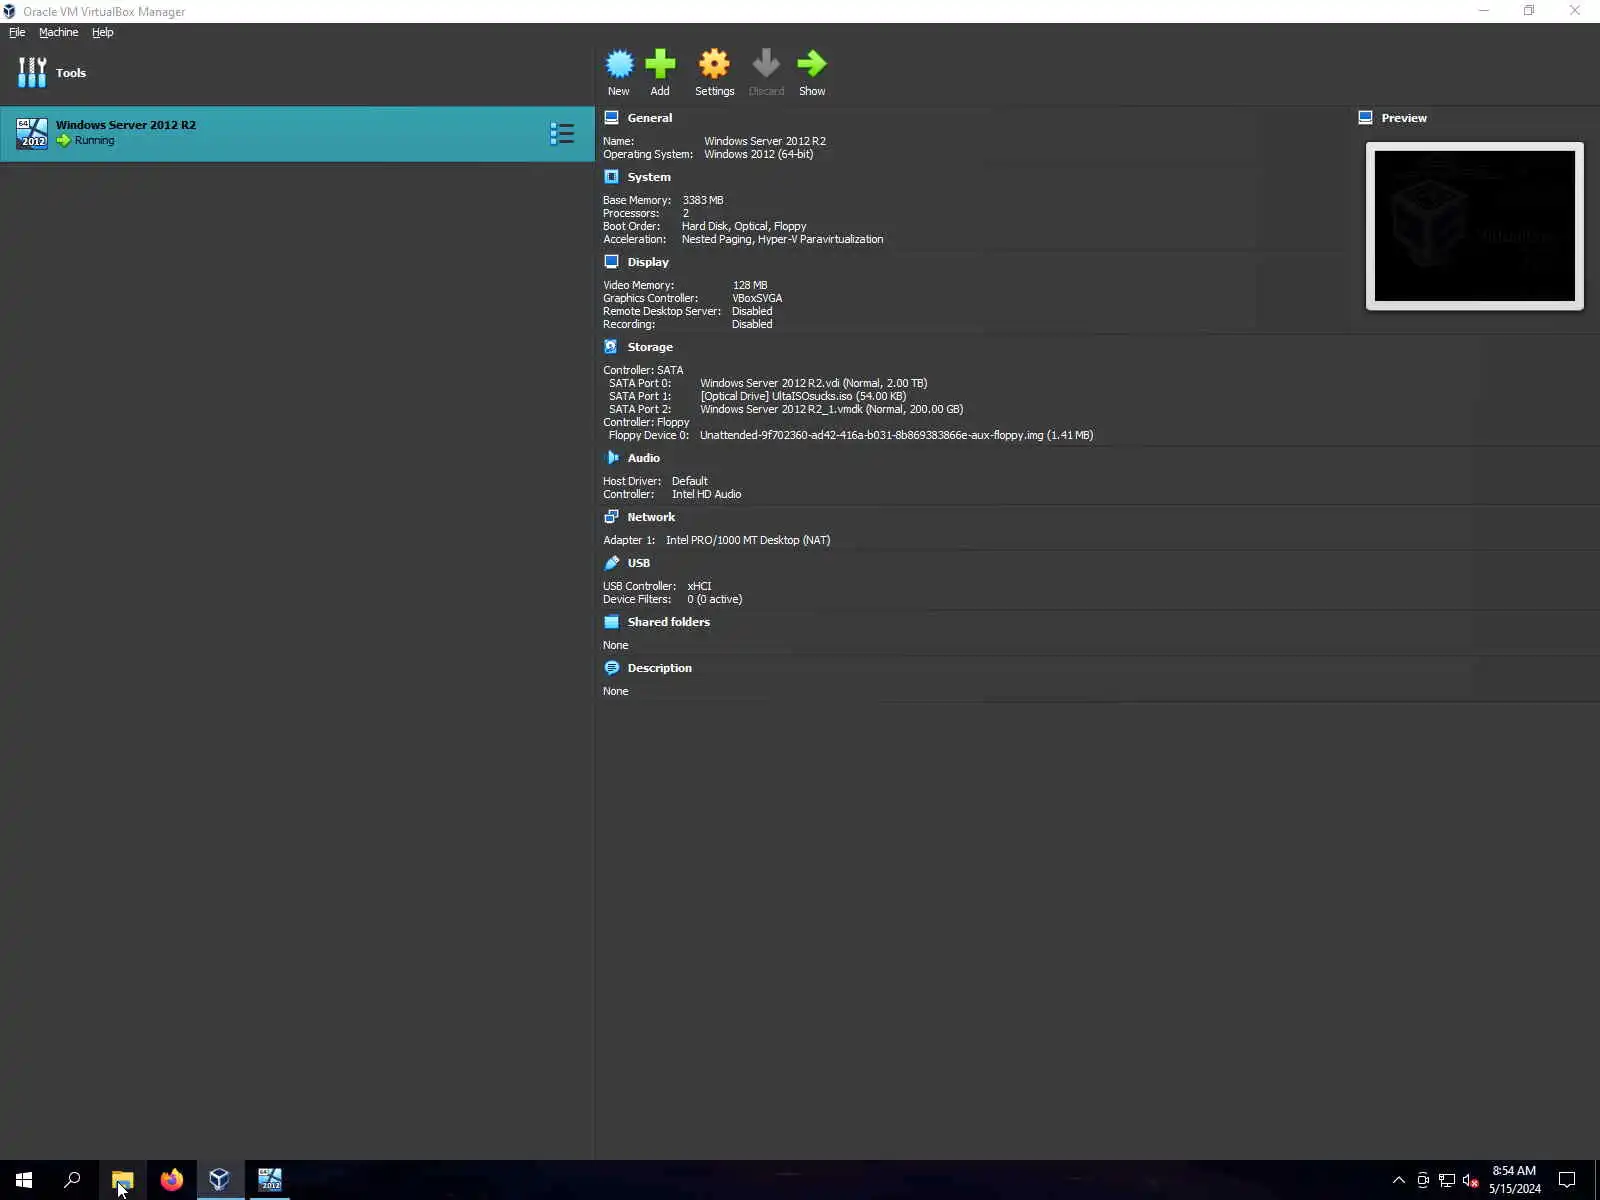Click the Display section screen icon
This screenshot has height=1200, width=1600.
[x=611, y=262]
